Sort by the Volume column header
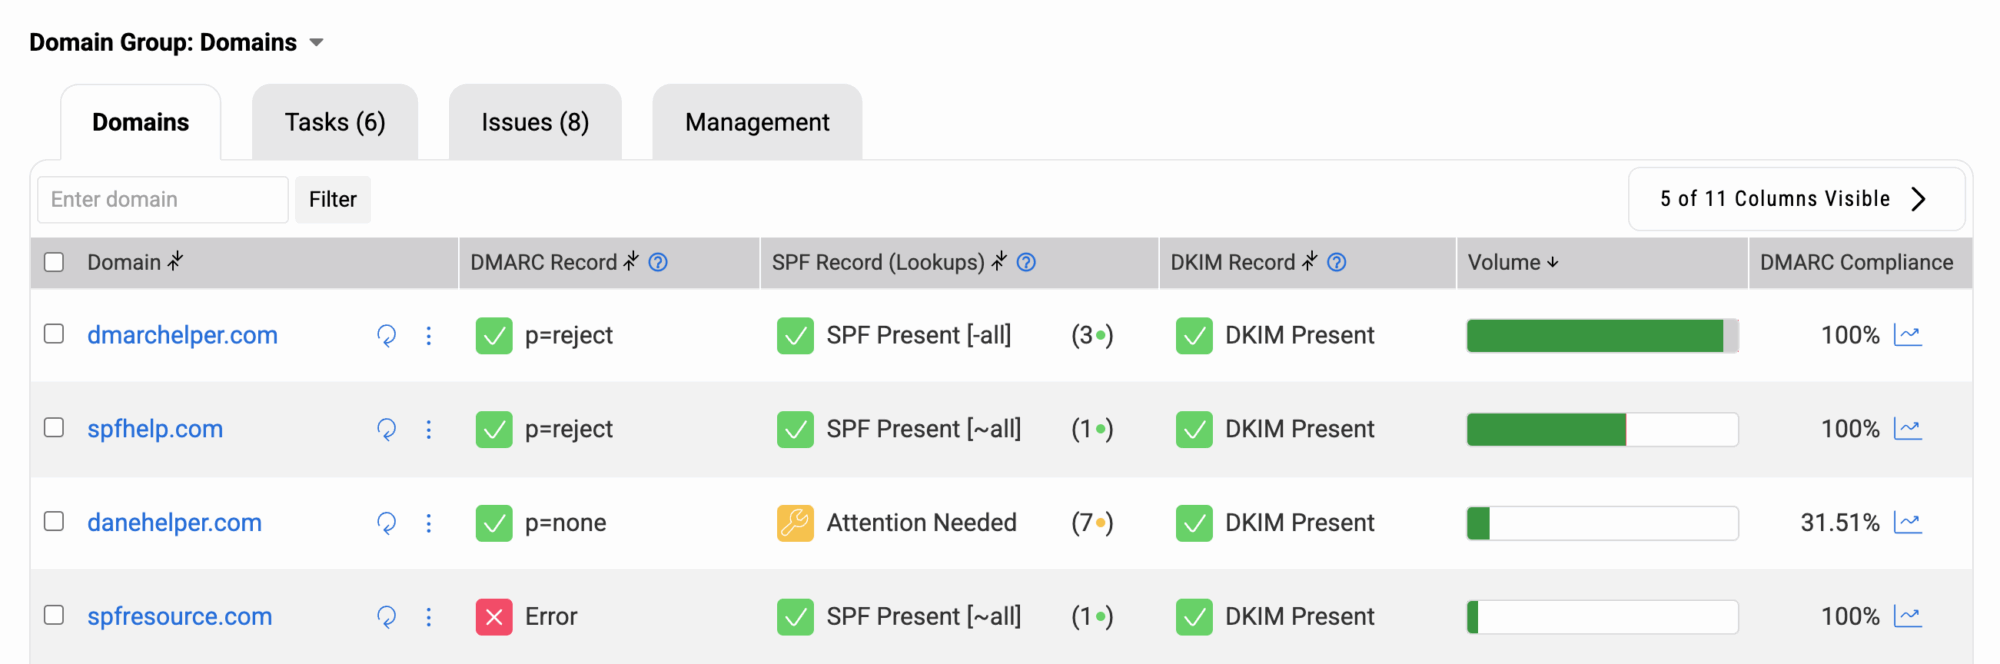The image size is (2000, 664). tap(1512, 262)
